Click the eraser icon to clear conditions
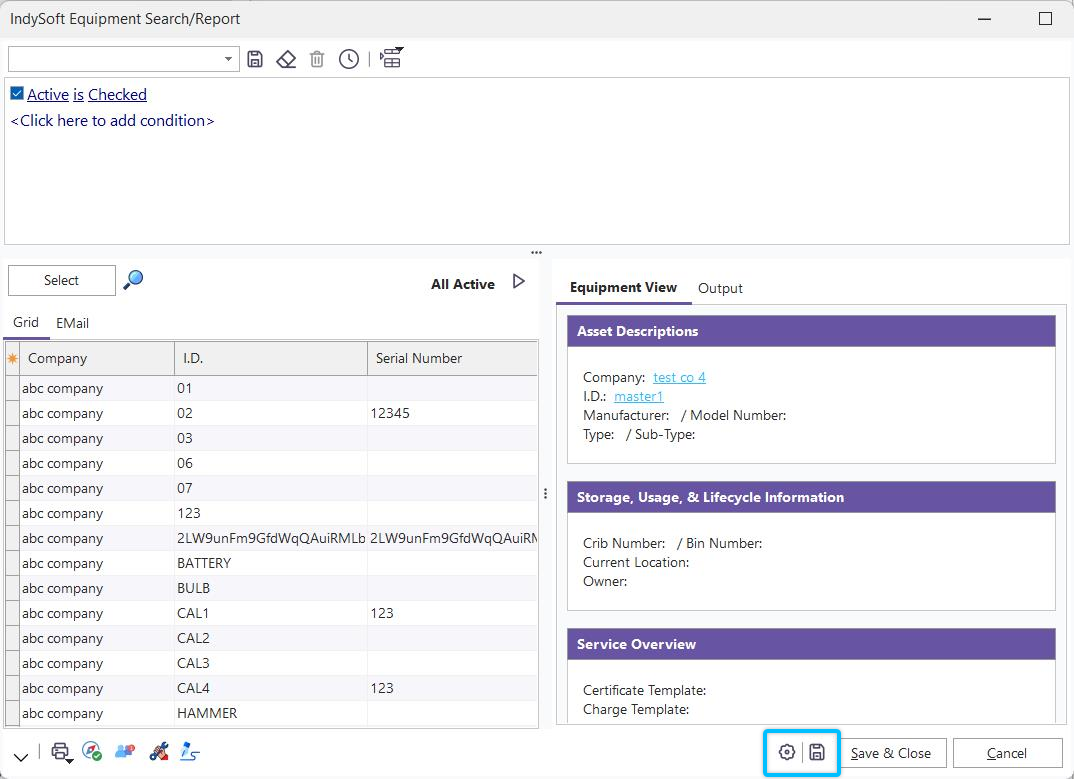Image resolution: width=1074 pixels, height=779 pixels. tap(286, 59)
